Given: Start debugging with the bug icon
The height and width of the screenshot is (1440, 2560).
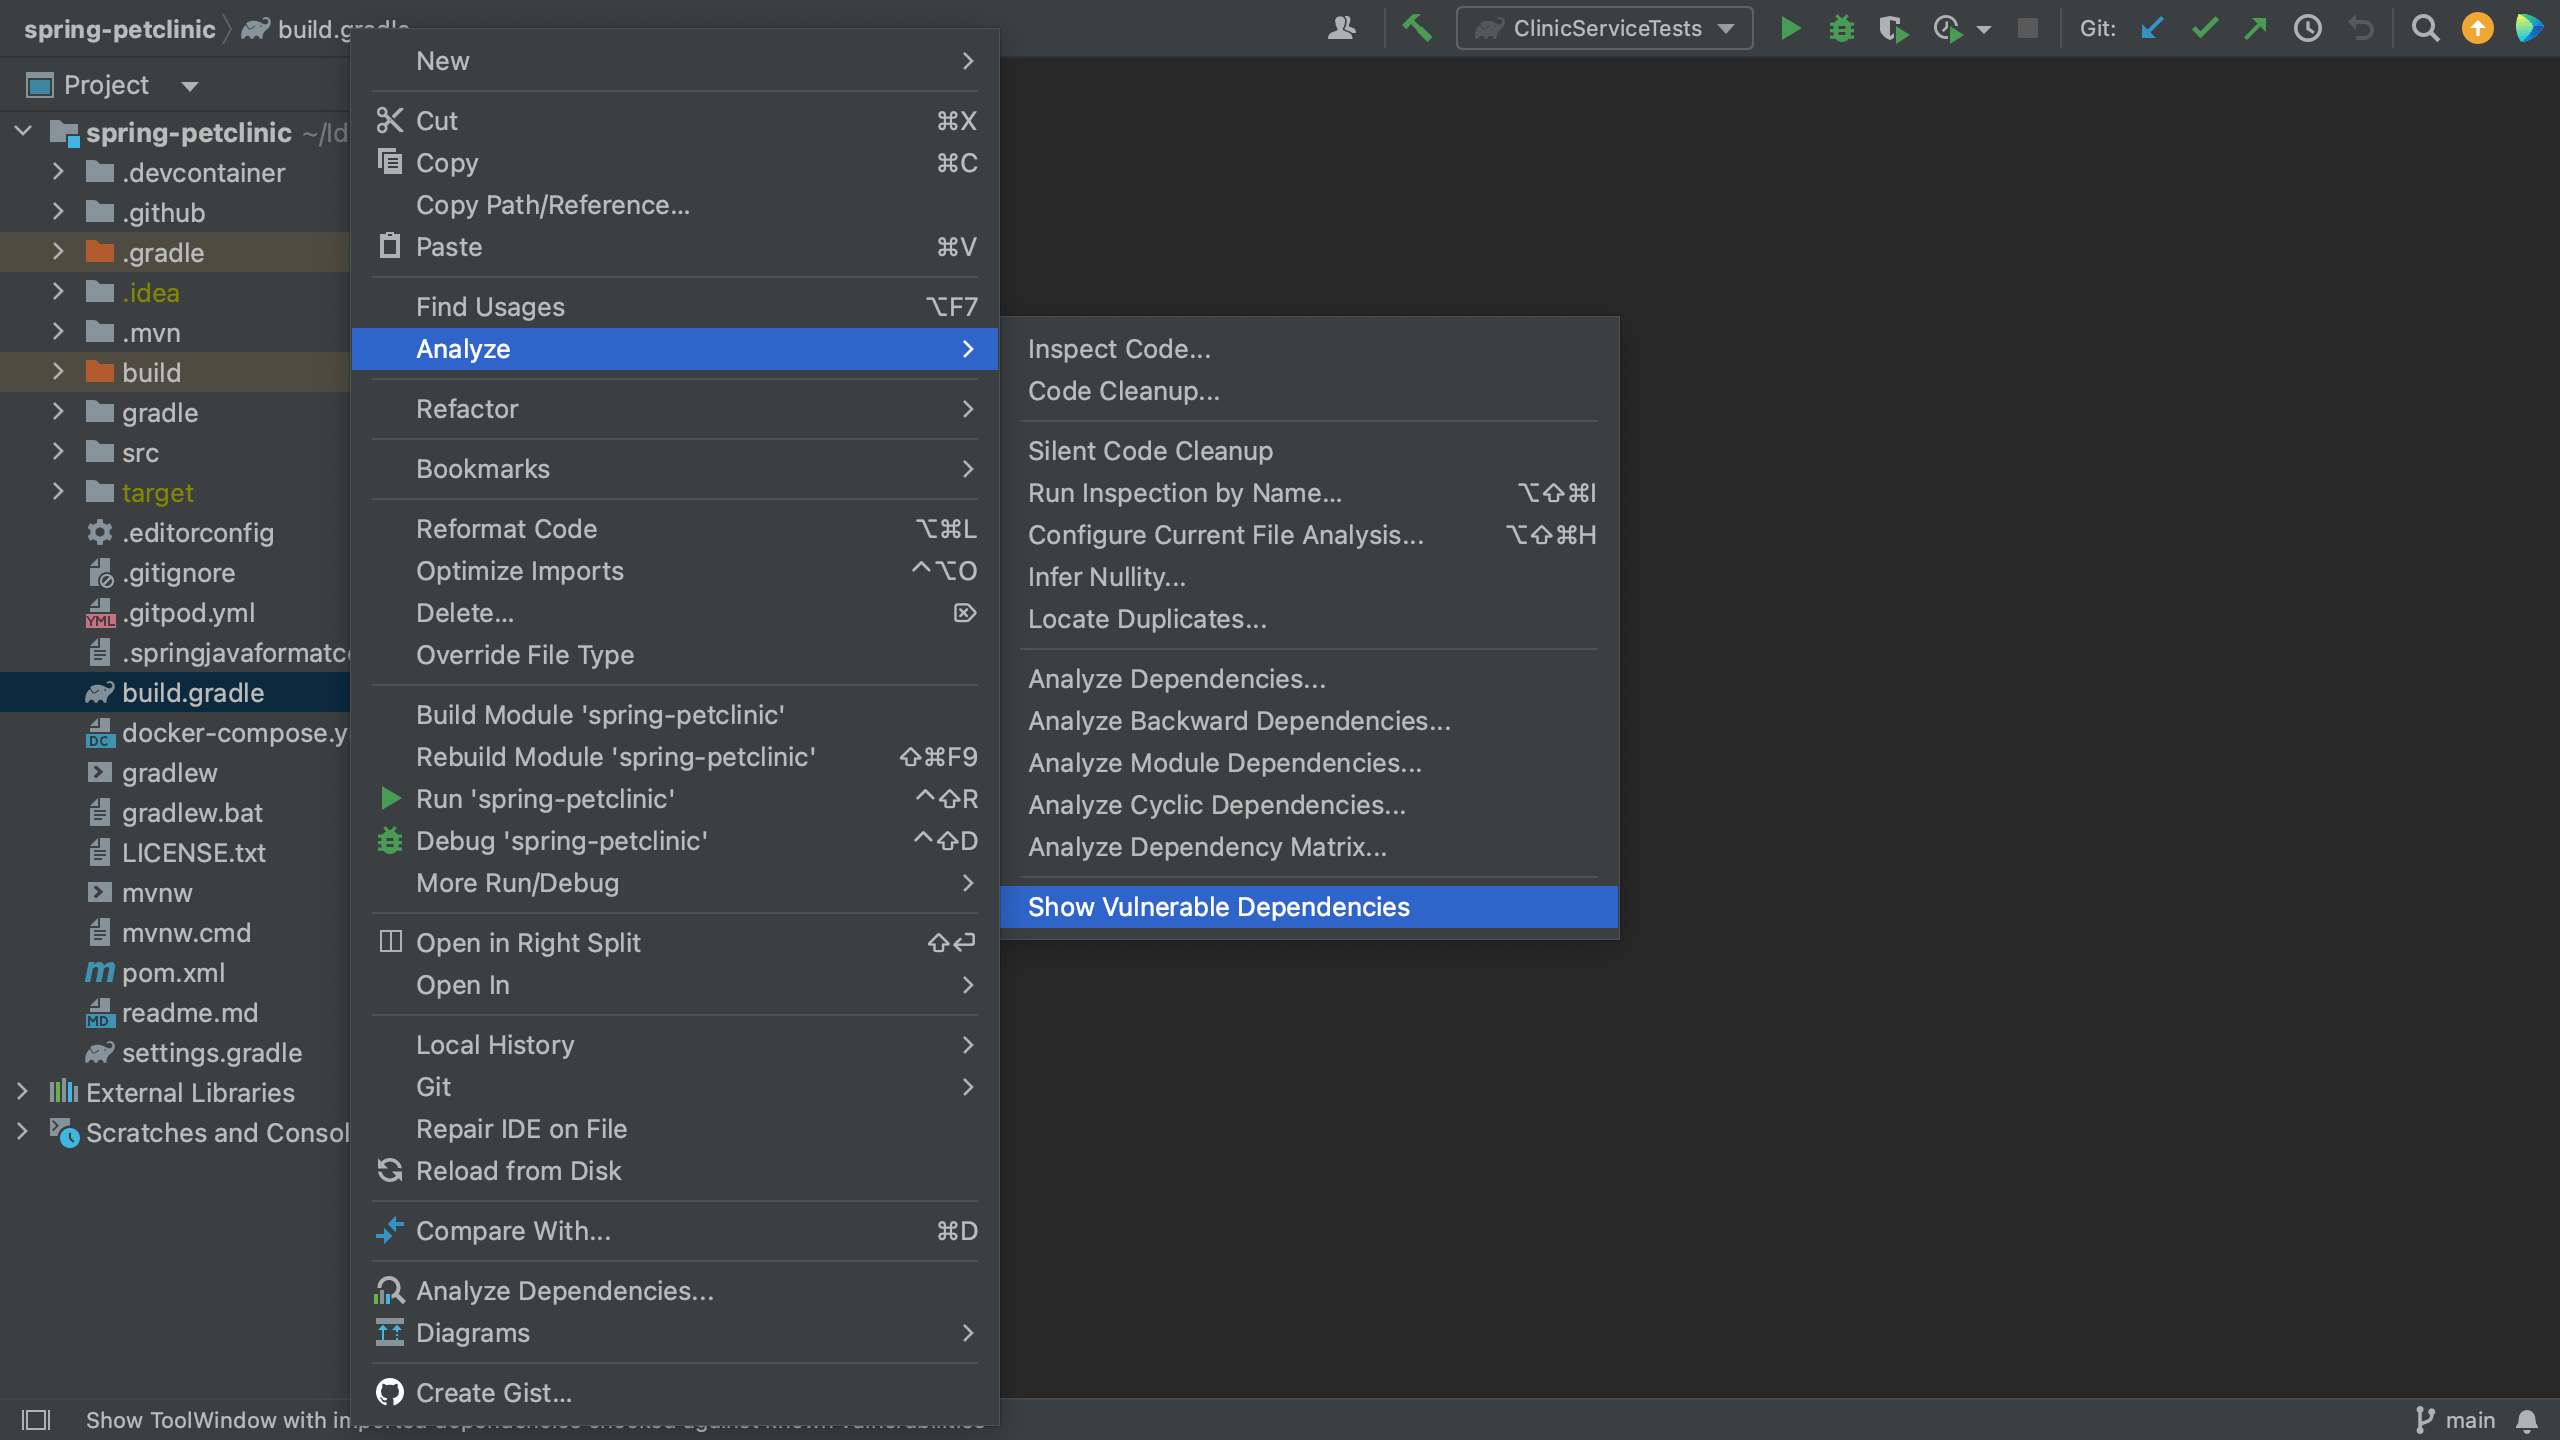Looking at the screenshot, I should point(1843,28).
